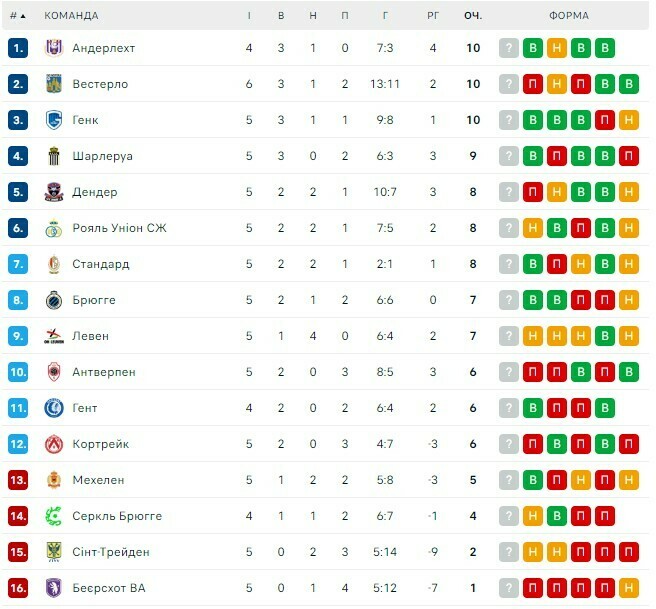The width and height of the screenshot is (656, 609).
Task: Click the Вестерло club crest
Action: coord(54,84)
